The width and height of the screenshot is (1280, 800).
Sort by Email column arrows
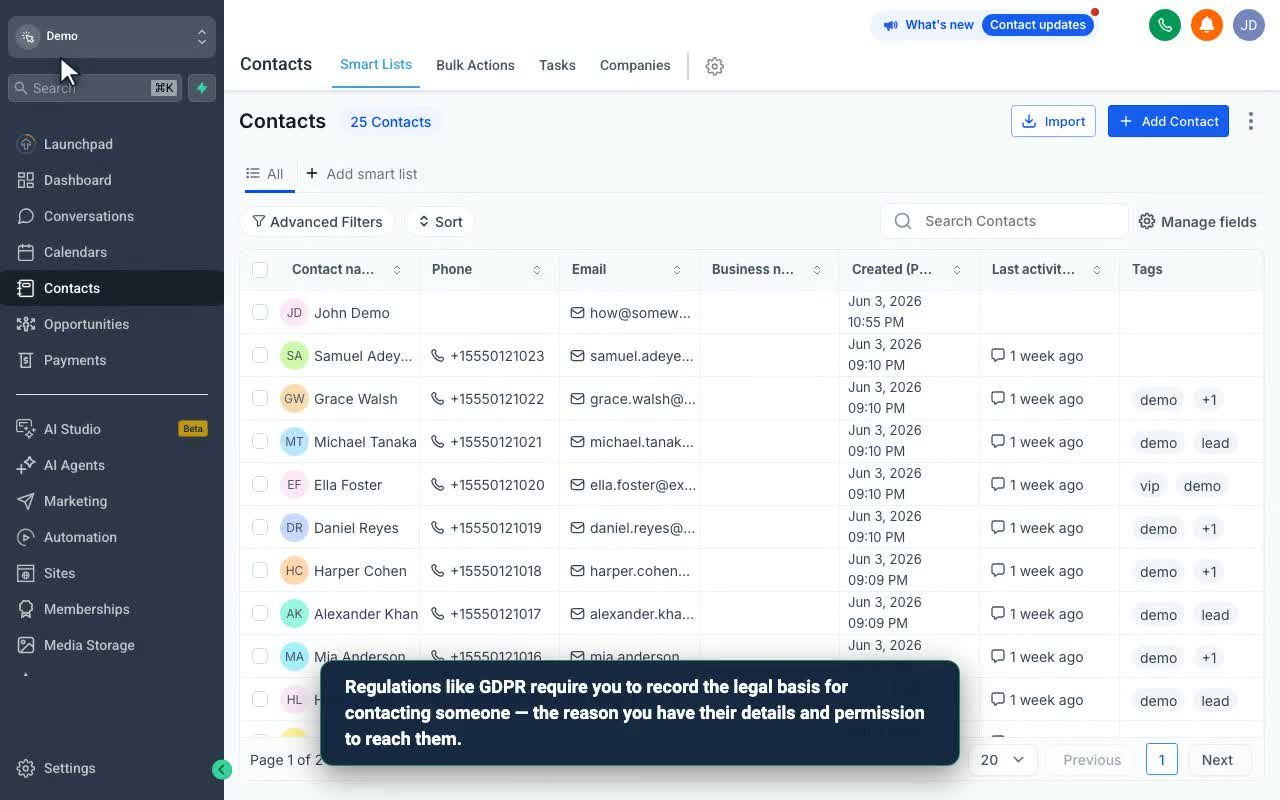coord(677,270)
